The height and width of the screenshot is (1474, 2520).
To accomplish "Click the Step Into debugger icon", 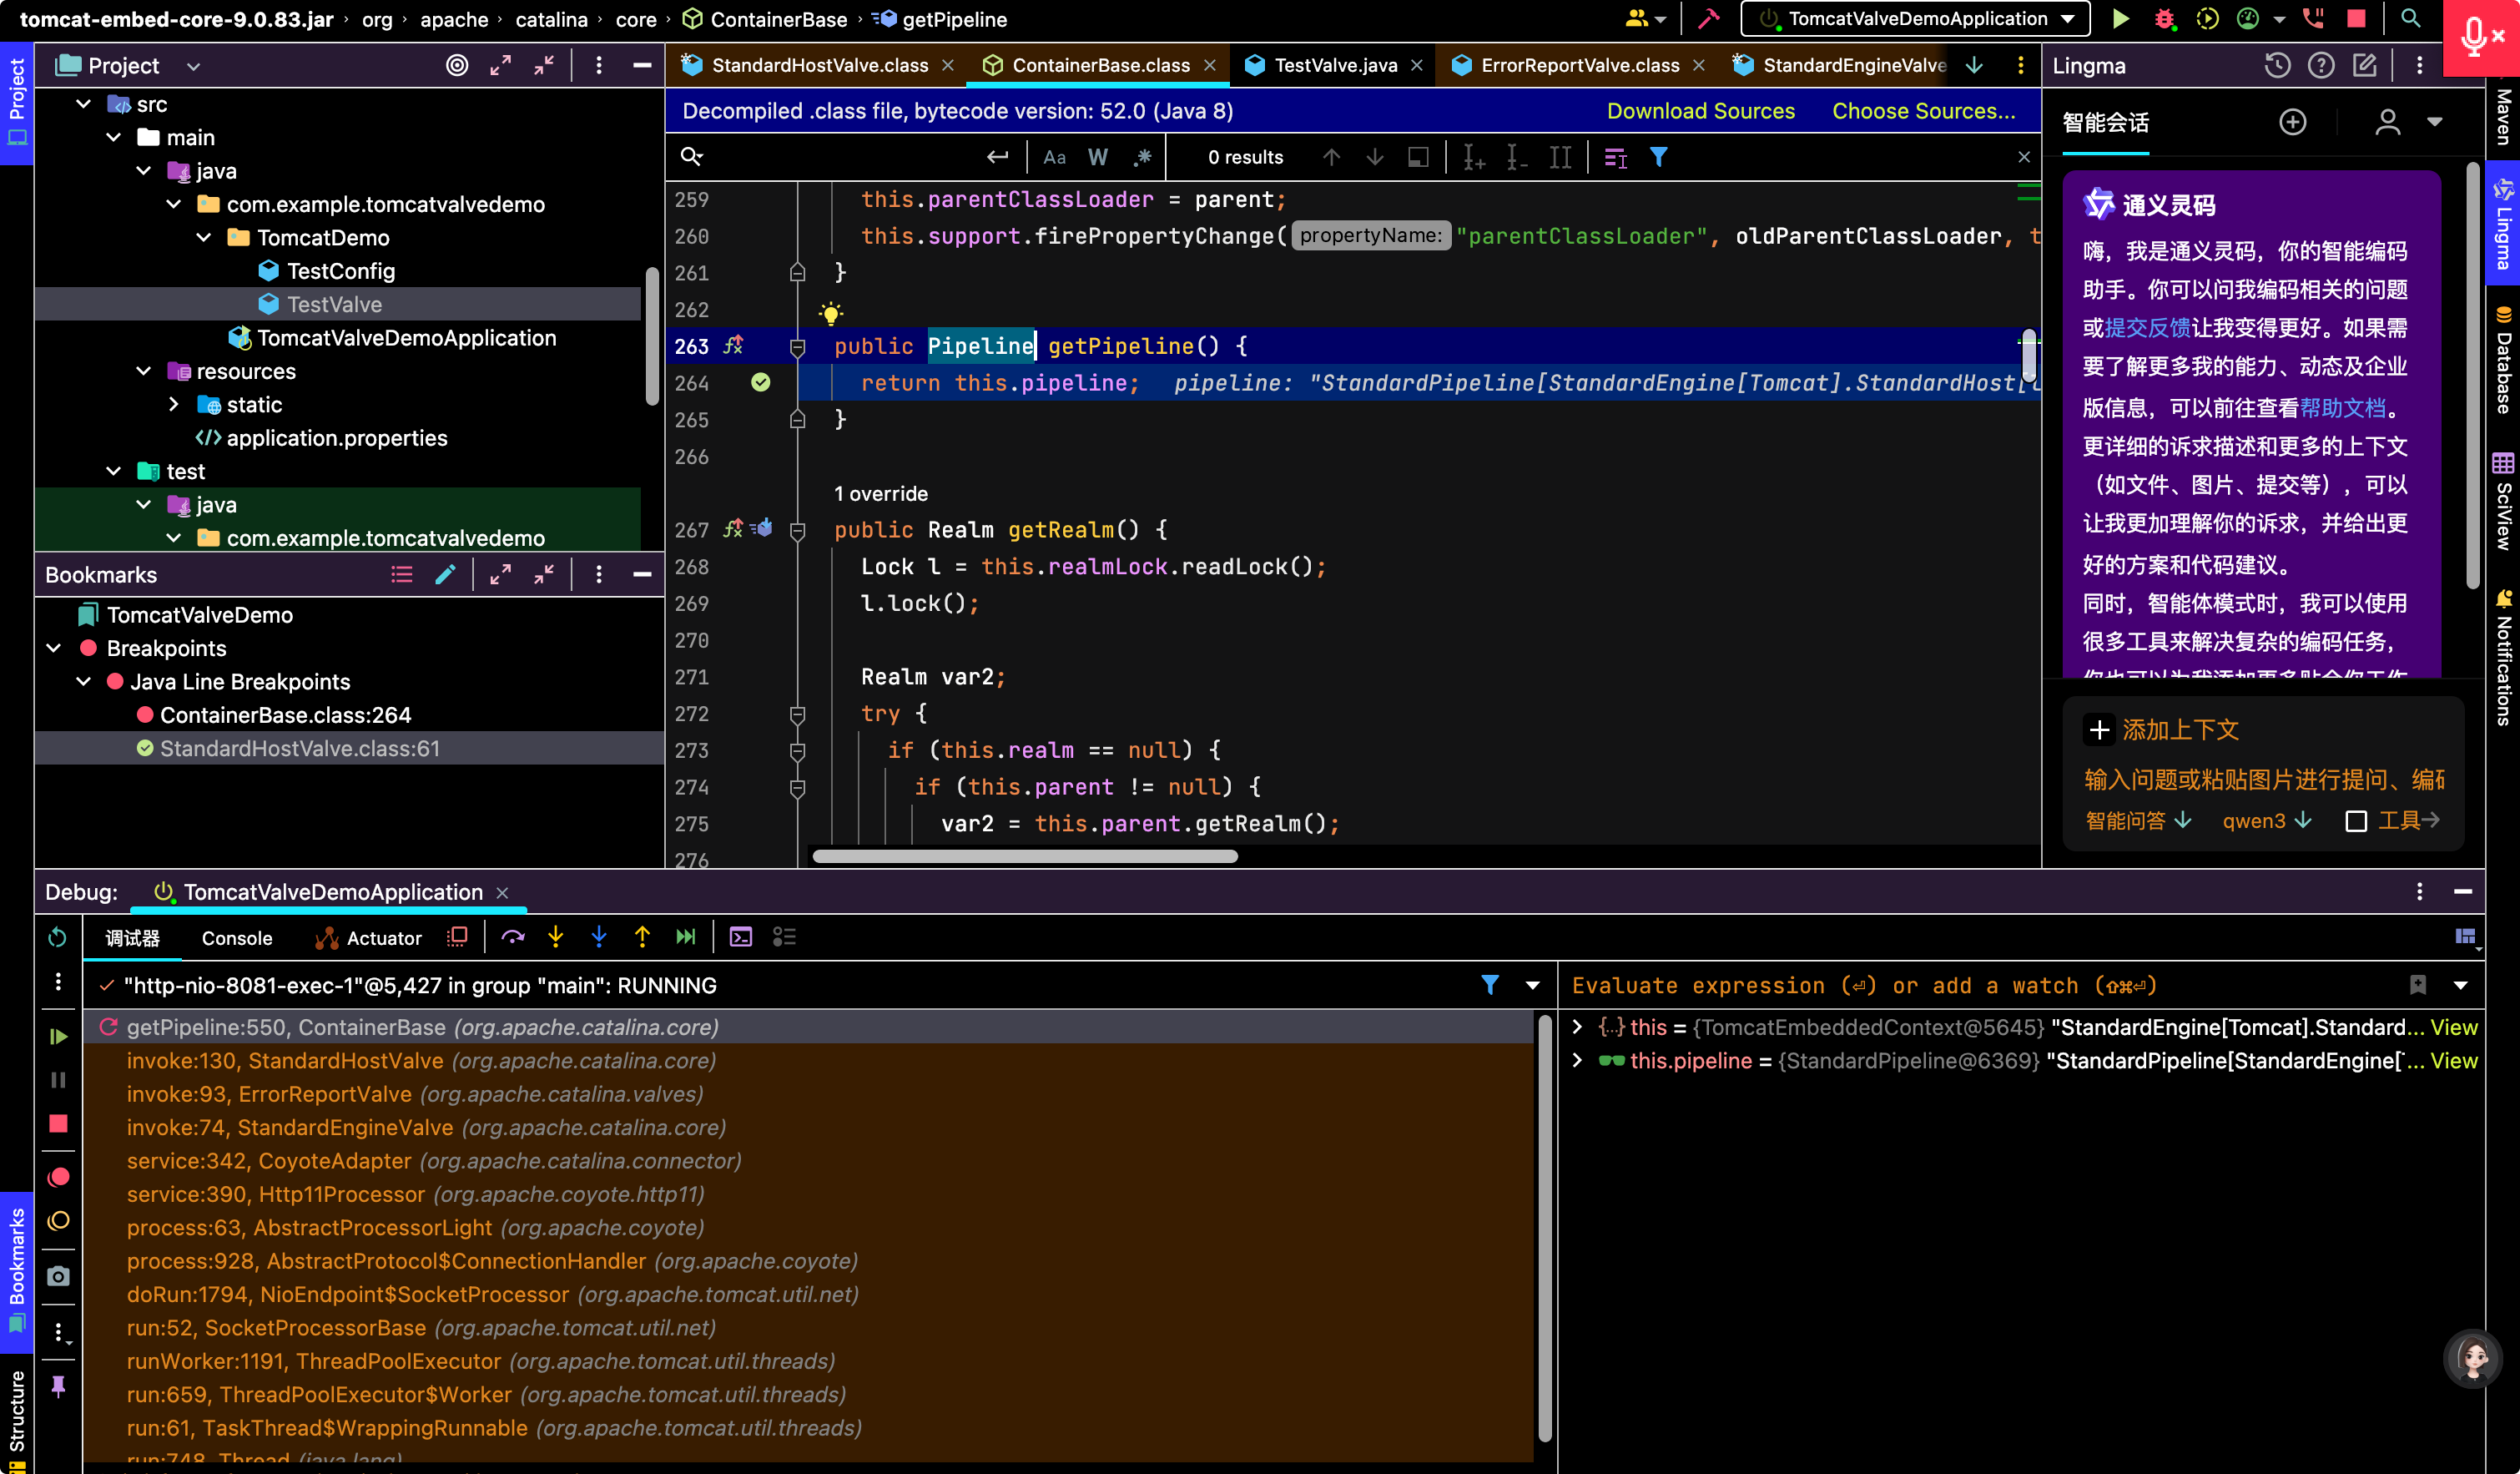I will (x=556, y=937).
